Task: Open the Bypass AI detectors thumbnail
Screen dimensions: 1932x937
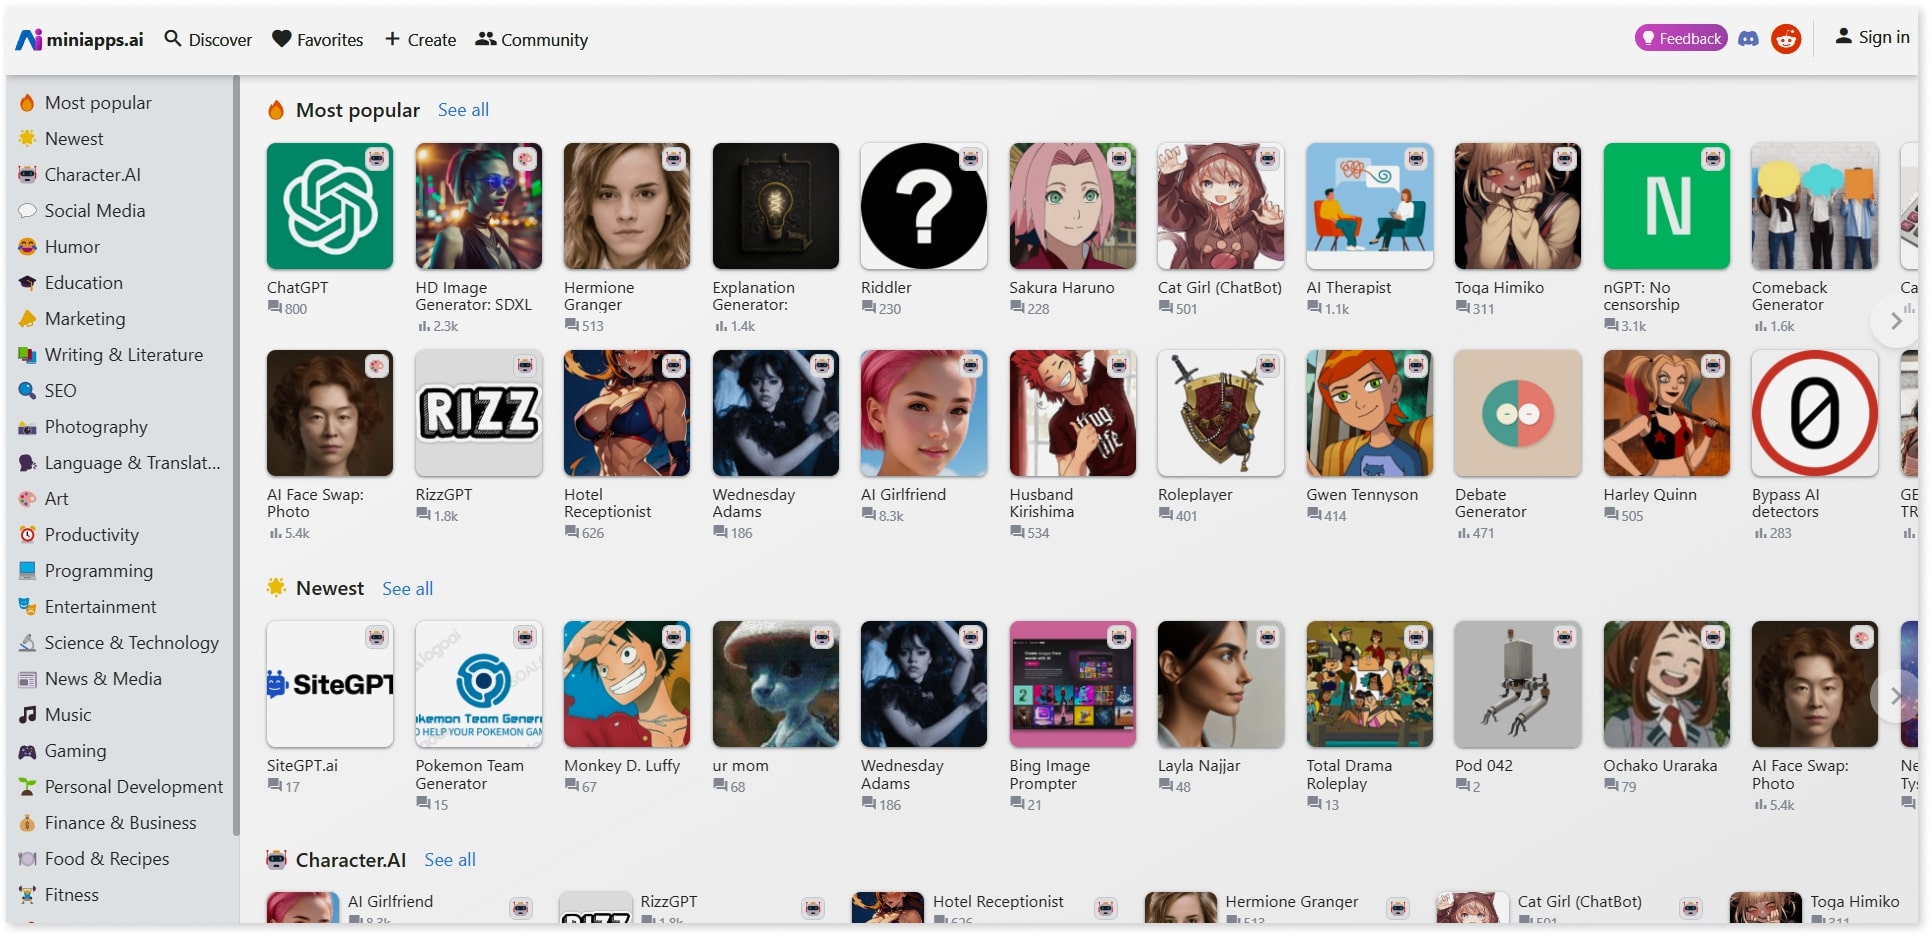Action: 1815,413
